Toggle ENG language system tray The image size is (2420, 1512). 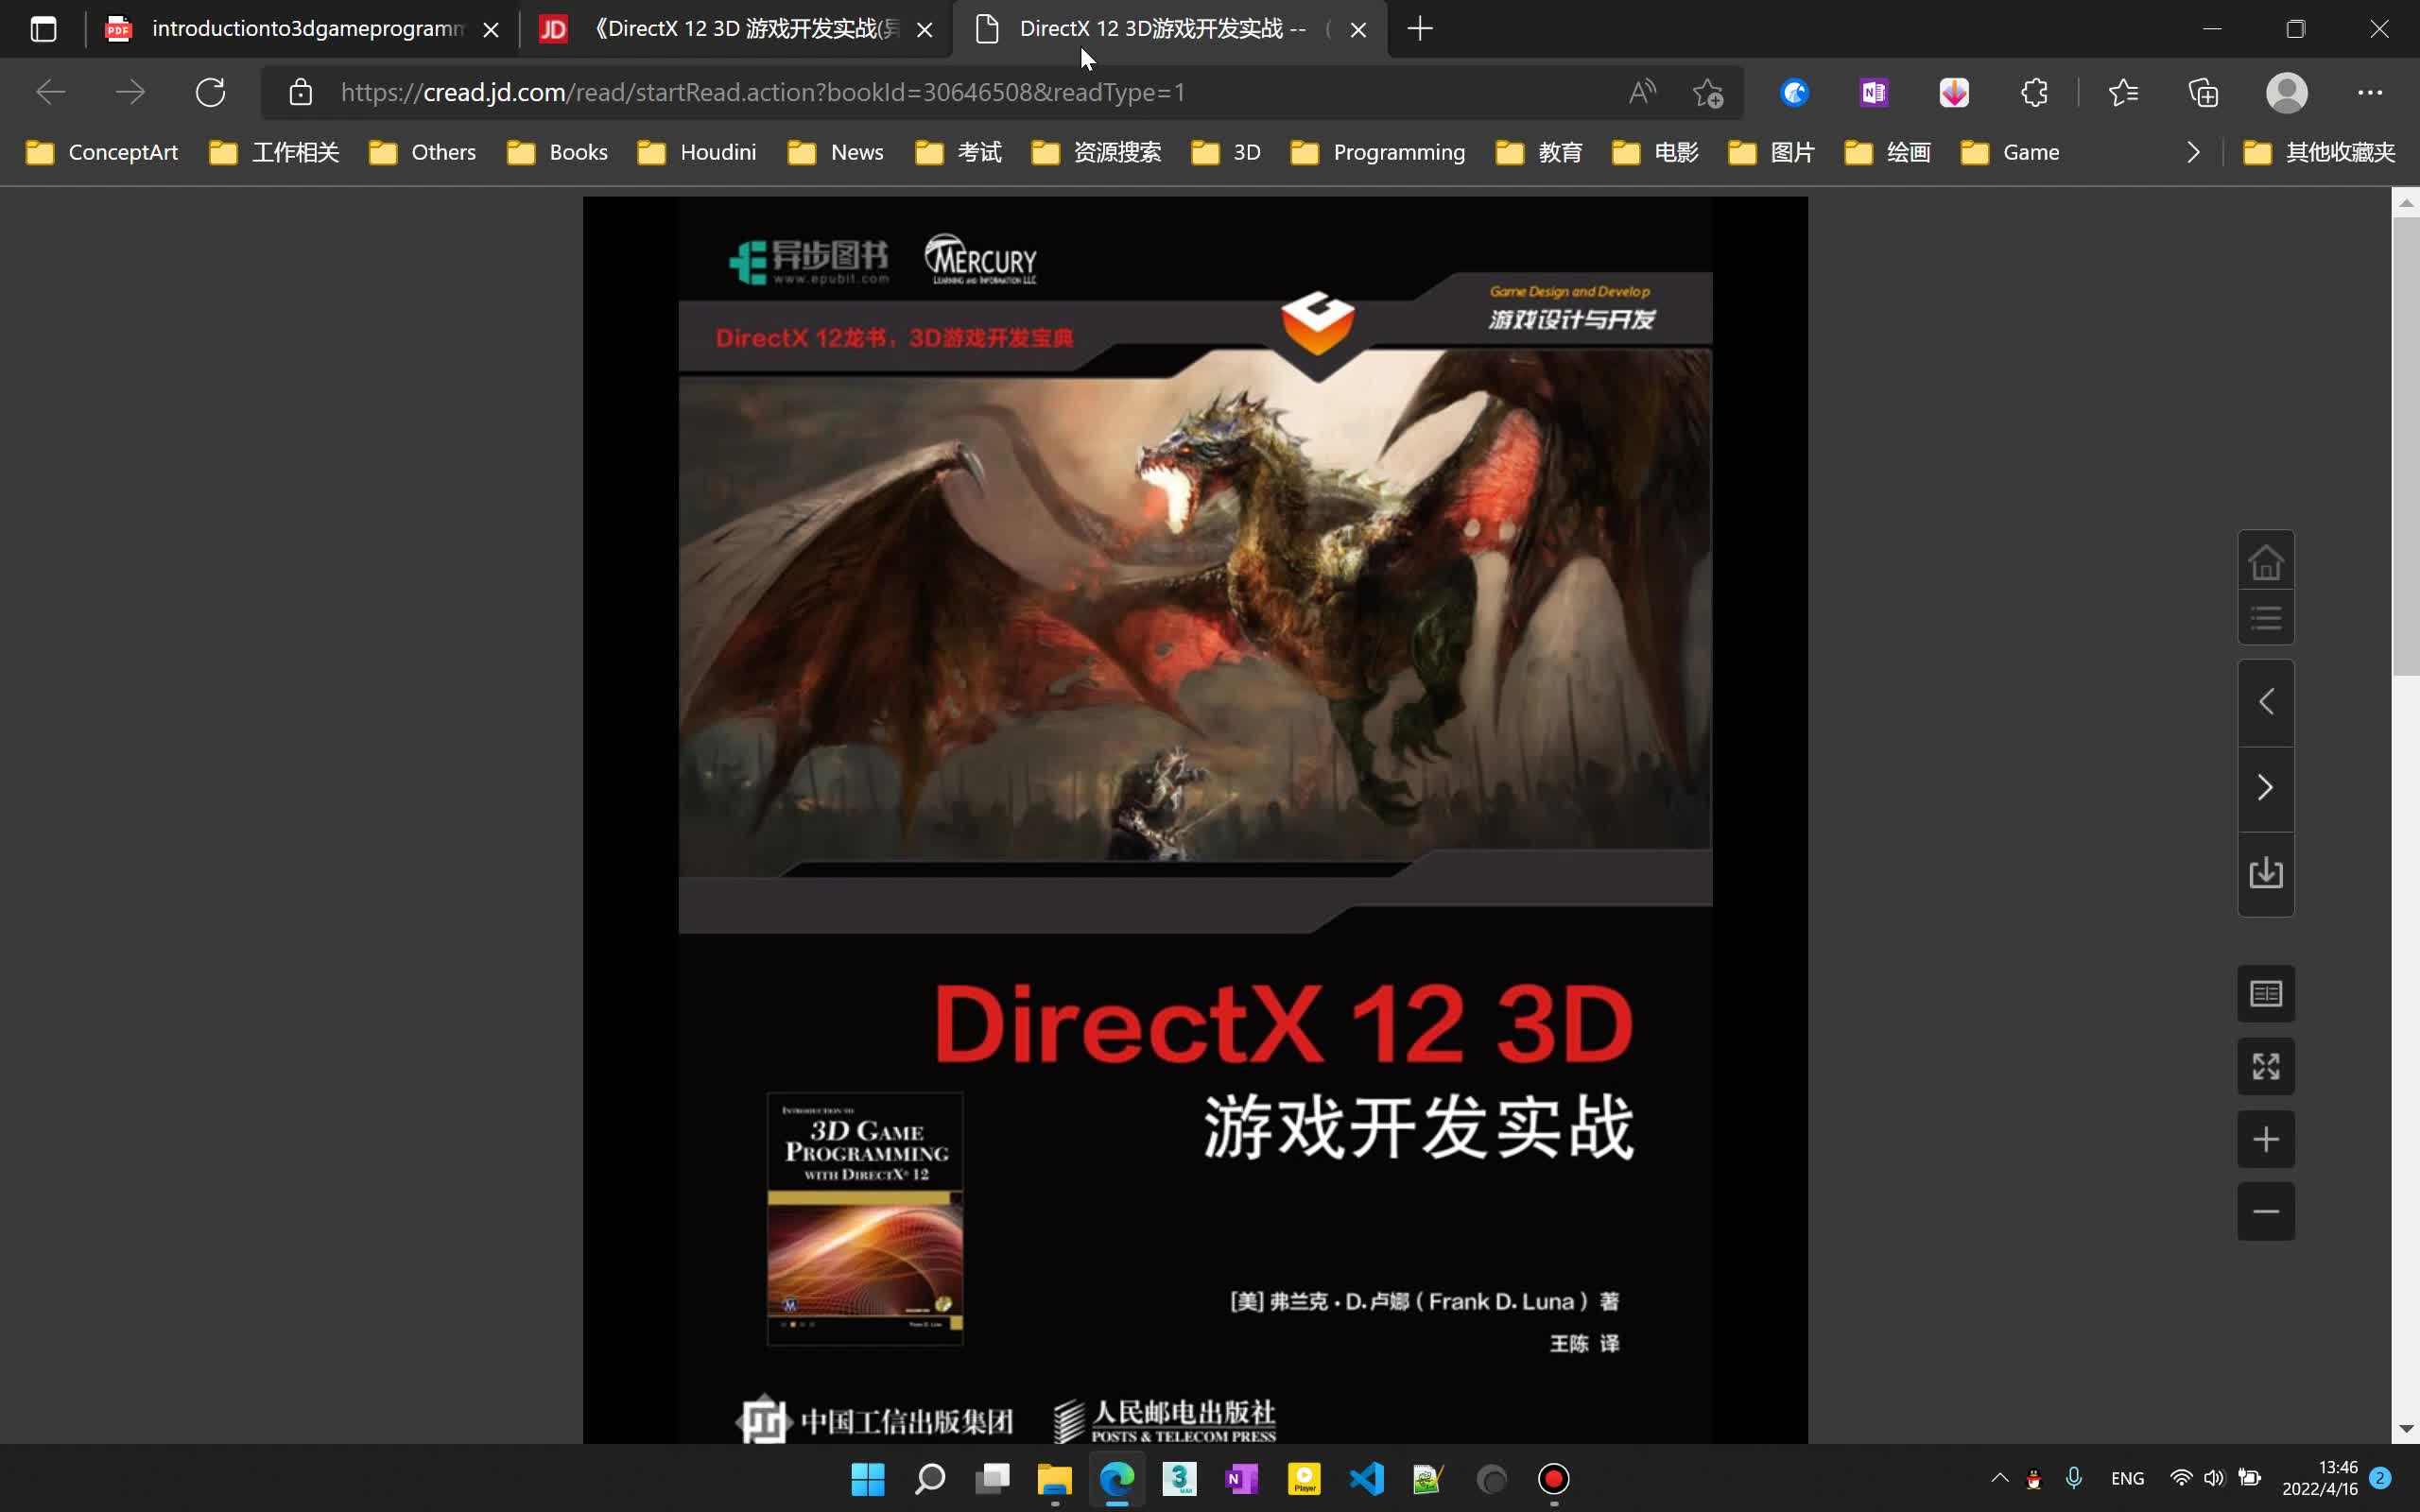tap(2127, 1479)
